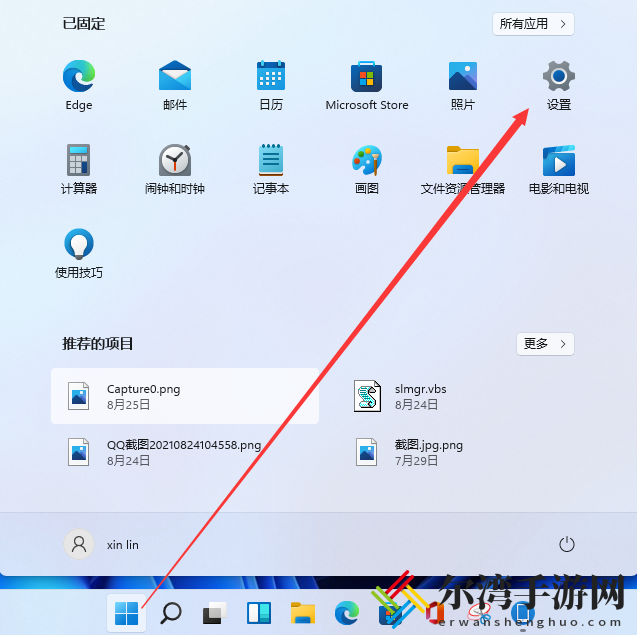This screenshot has width=637, height=635.
Task: Click the 所有应用 all apps button
Action: [533, 24]
